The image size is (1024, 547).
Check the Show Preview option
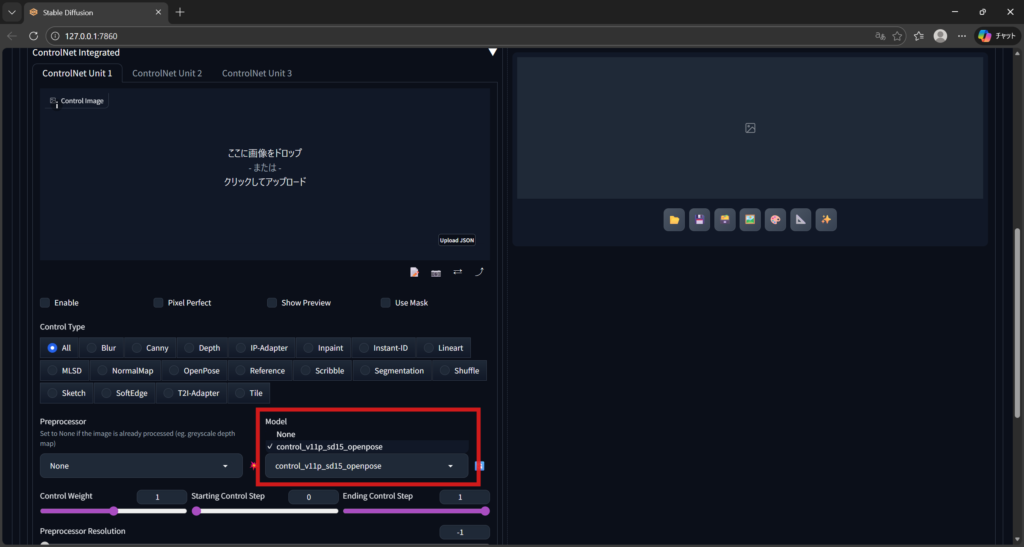[273, 303]
